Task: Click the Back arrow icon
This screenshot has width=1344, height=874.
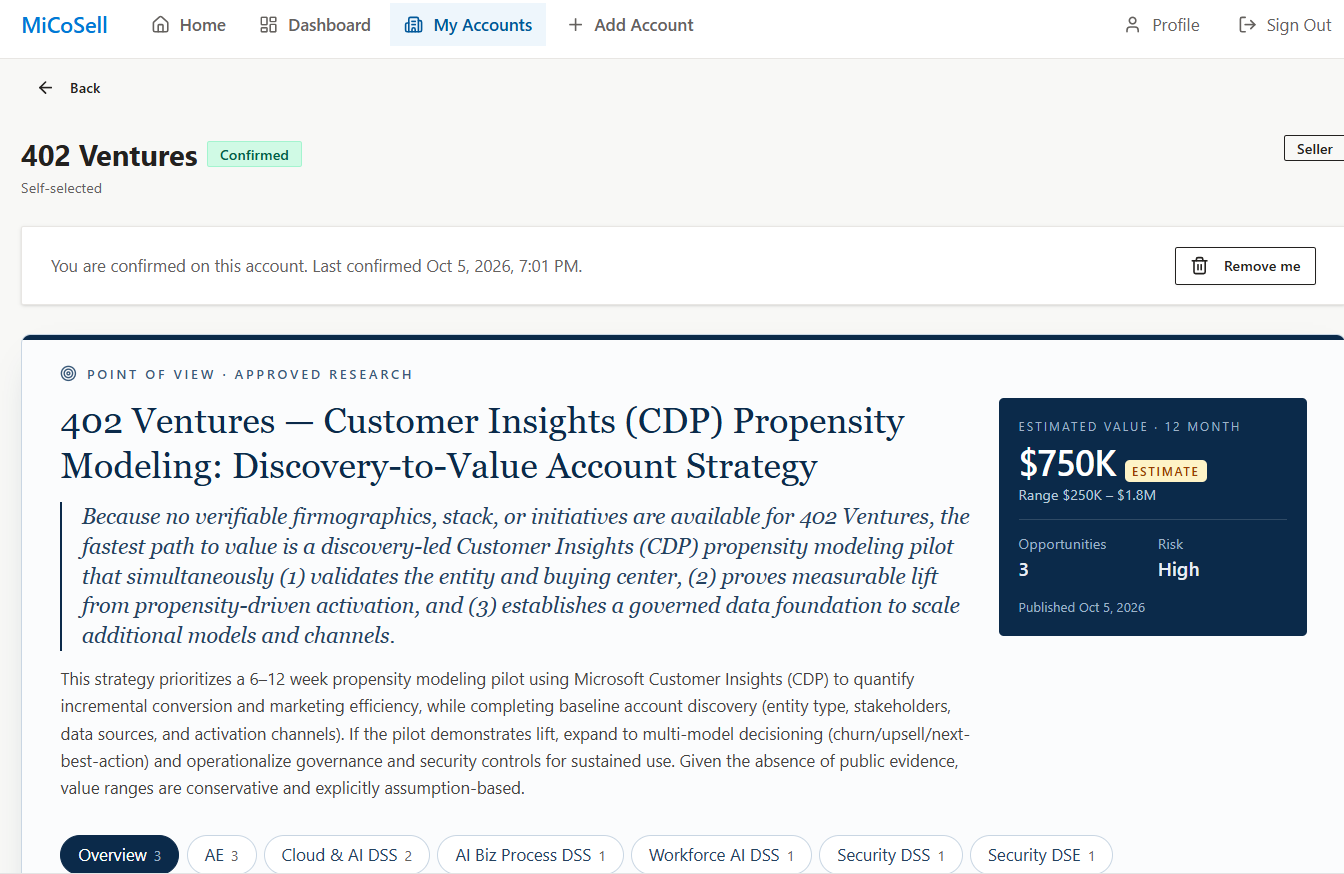Action: tap(45, 88)
